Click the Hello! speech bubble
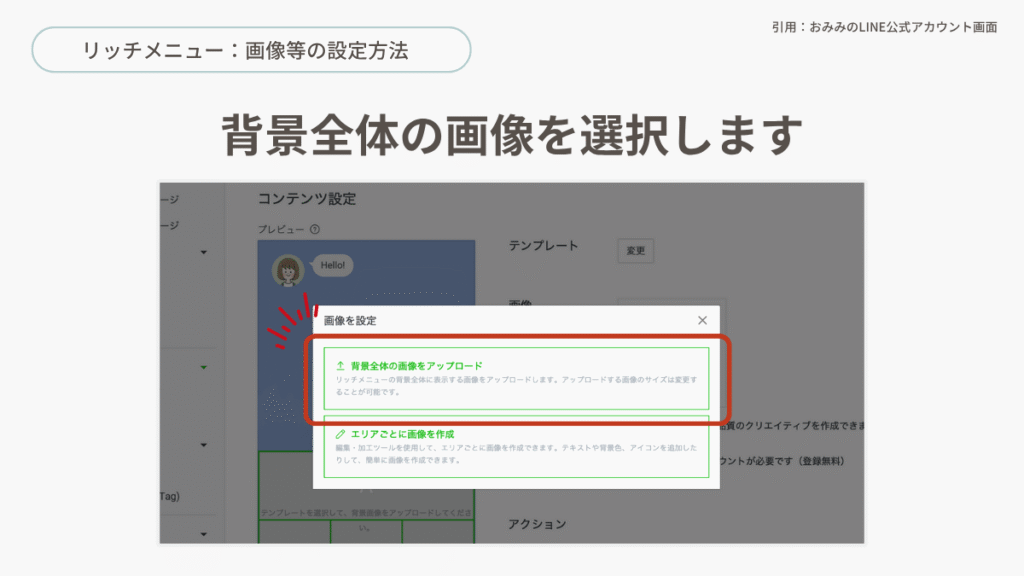 (x=333, y=266)
